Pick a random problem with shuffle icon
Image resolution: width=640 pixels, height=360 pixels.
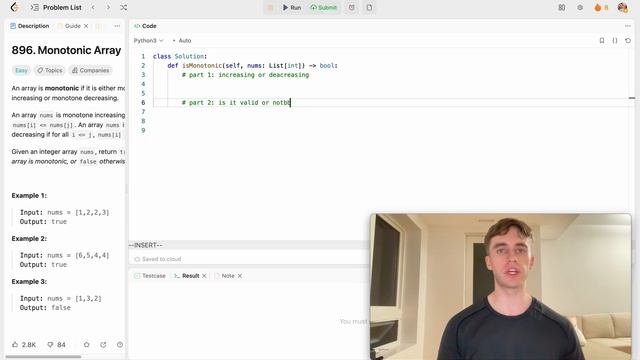tap(124, 7)
